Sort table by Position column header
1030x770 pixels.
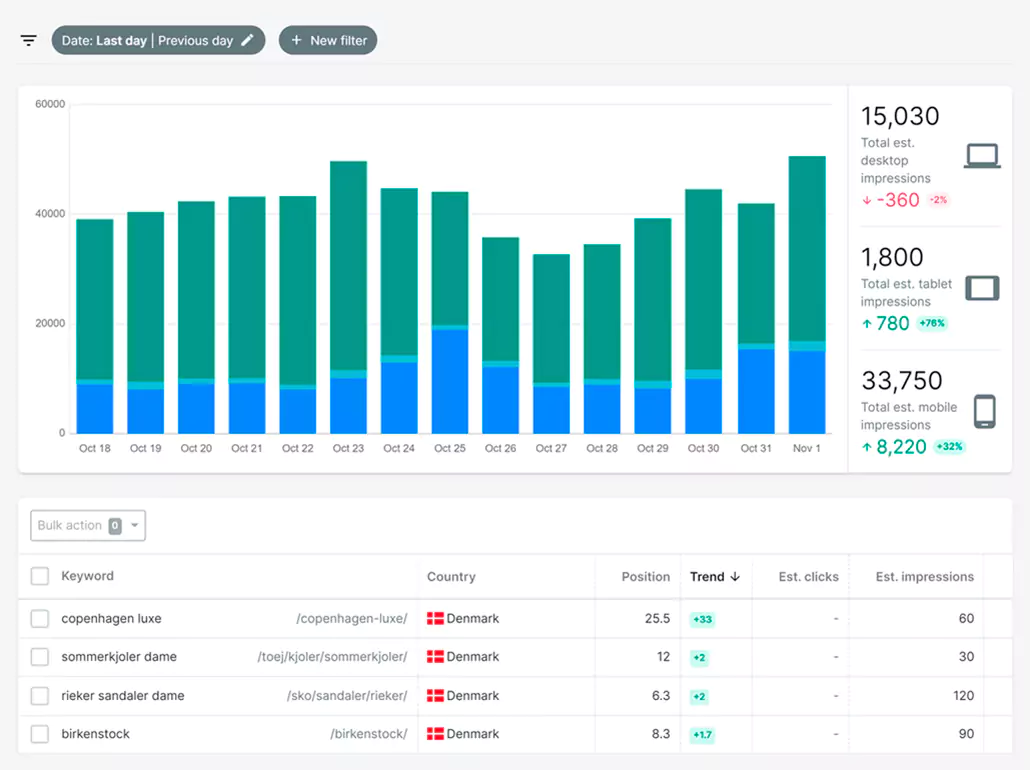(645, 577)
